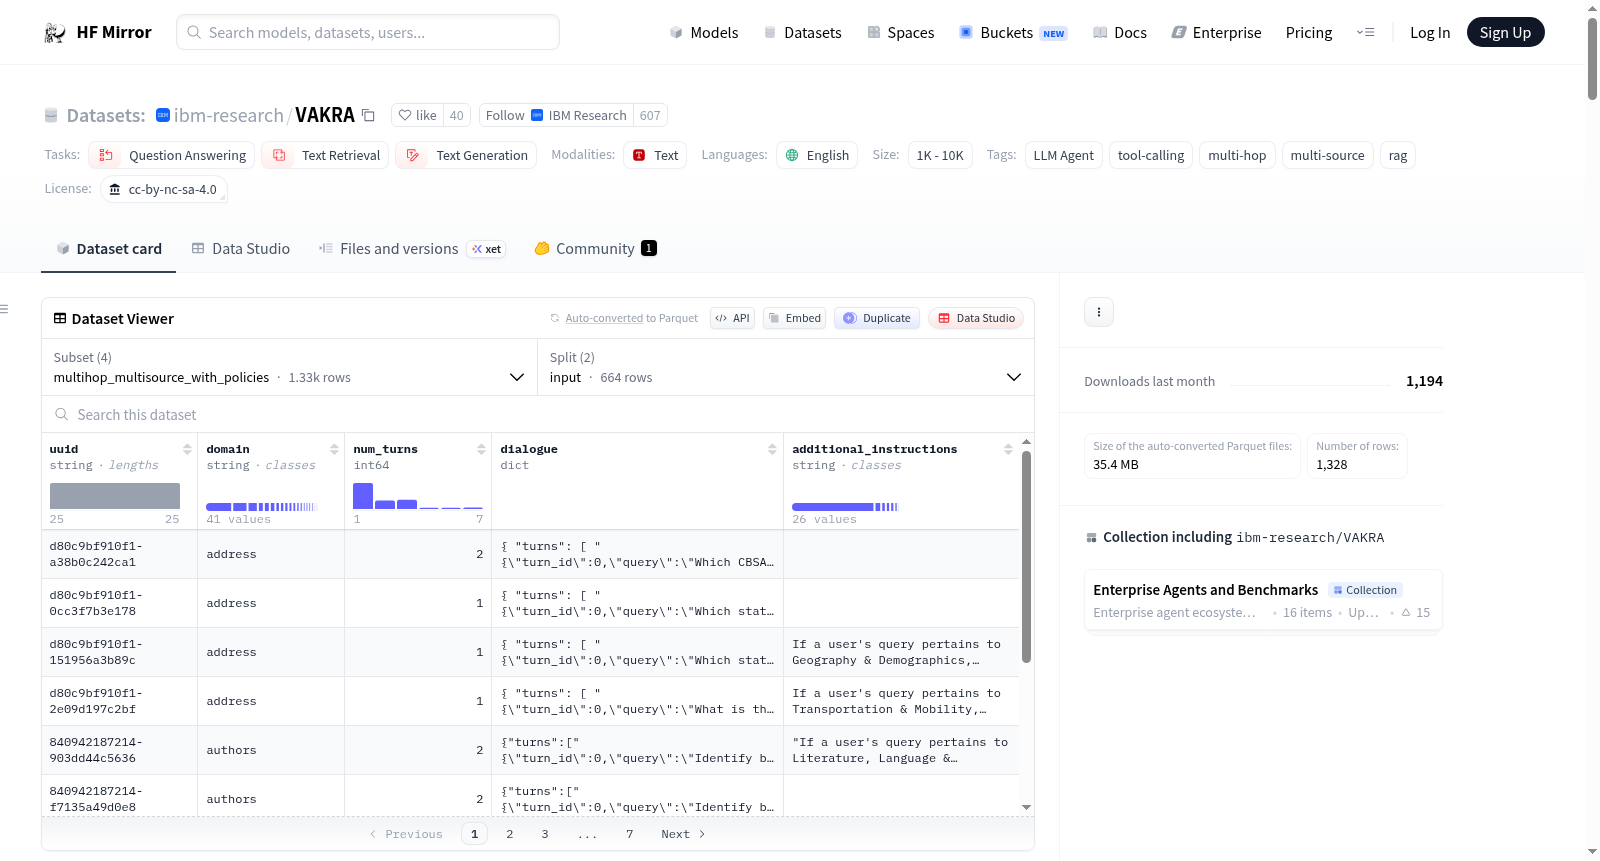Select the Text modality tag
The image size is (1600, 861).
click(655, 155)
